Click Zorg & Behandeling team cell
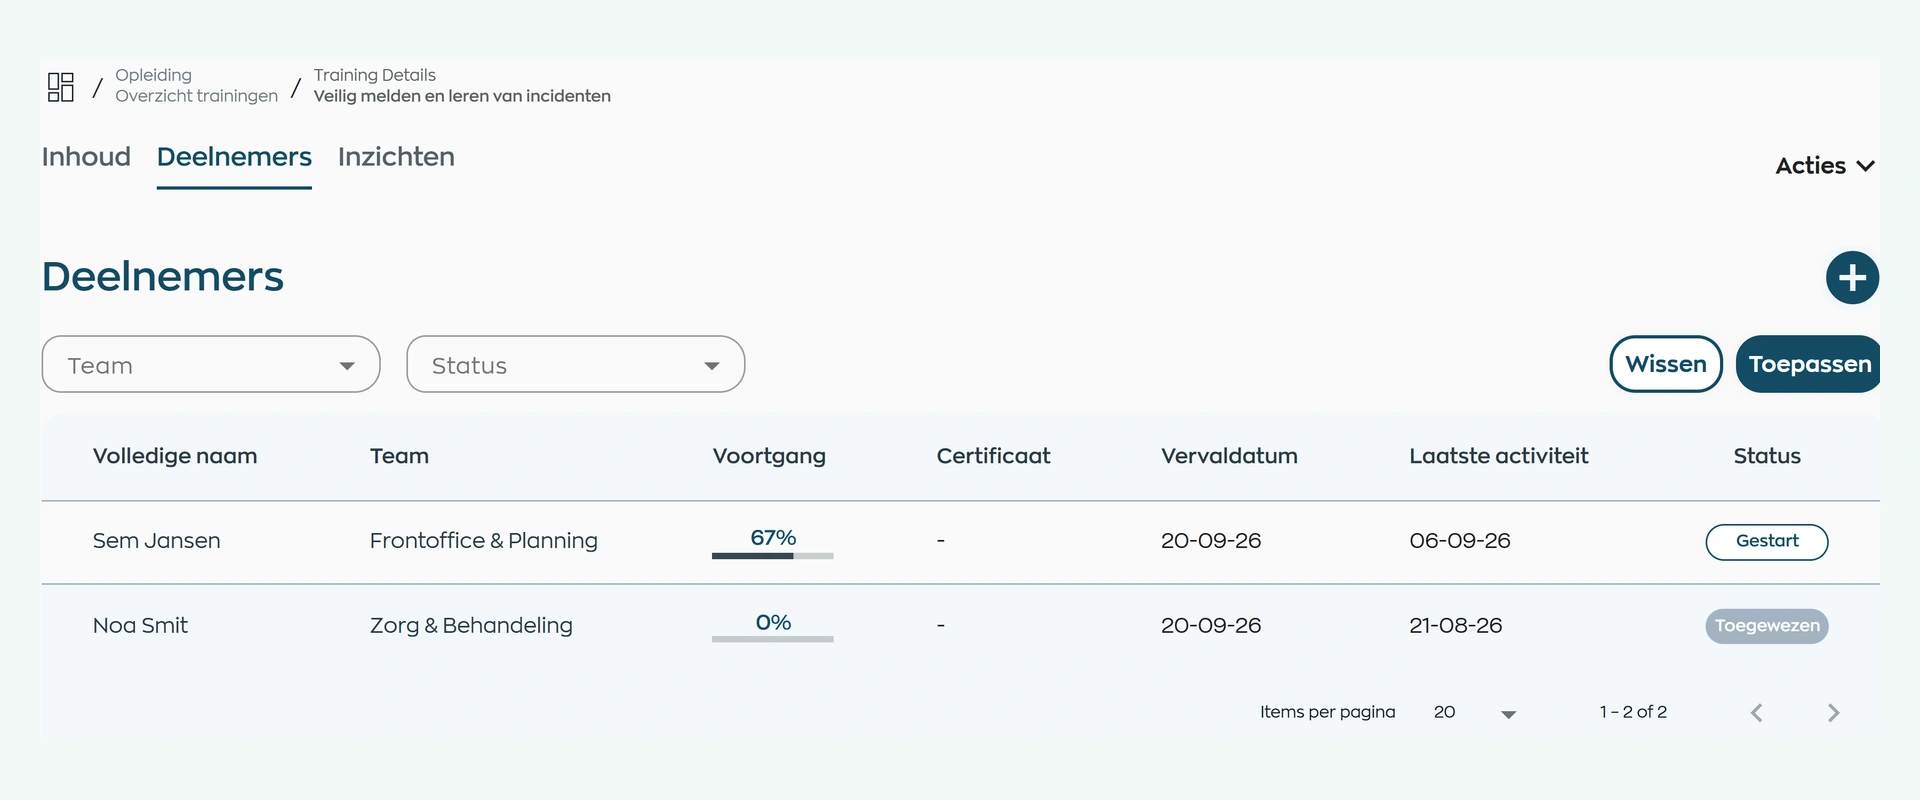1920x800 pixels. click(x=471, y=626)
